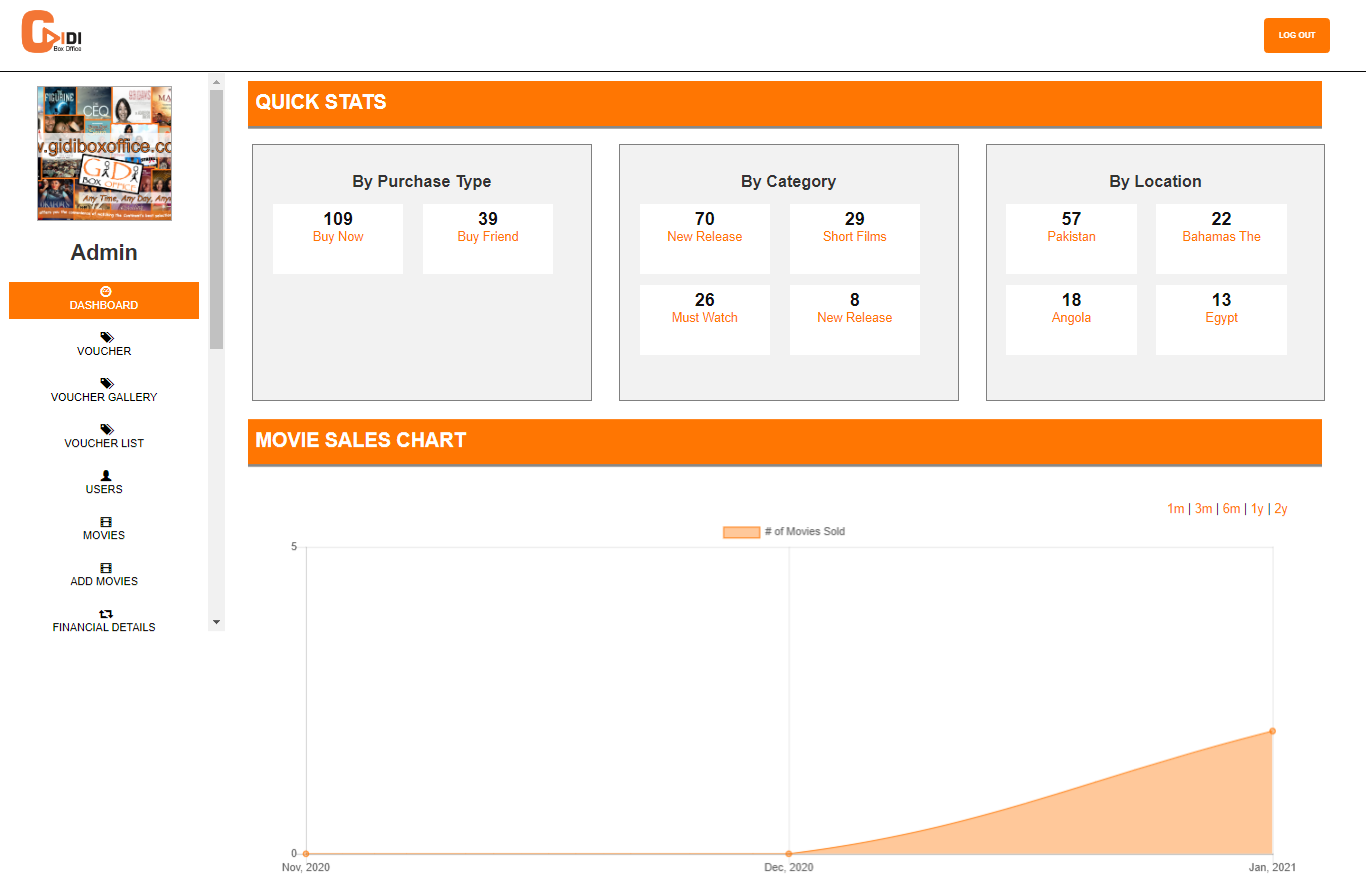Screen dimensions: 1366x895
Task: Click the Gidi Box Office logo
Action: click(52, 32)
